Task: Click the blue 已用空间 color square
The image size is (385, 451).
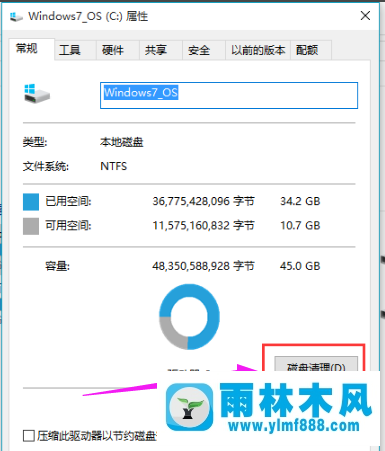Action: 31,202
